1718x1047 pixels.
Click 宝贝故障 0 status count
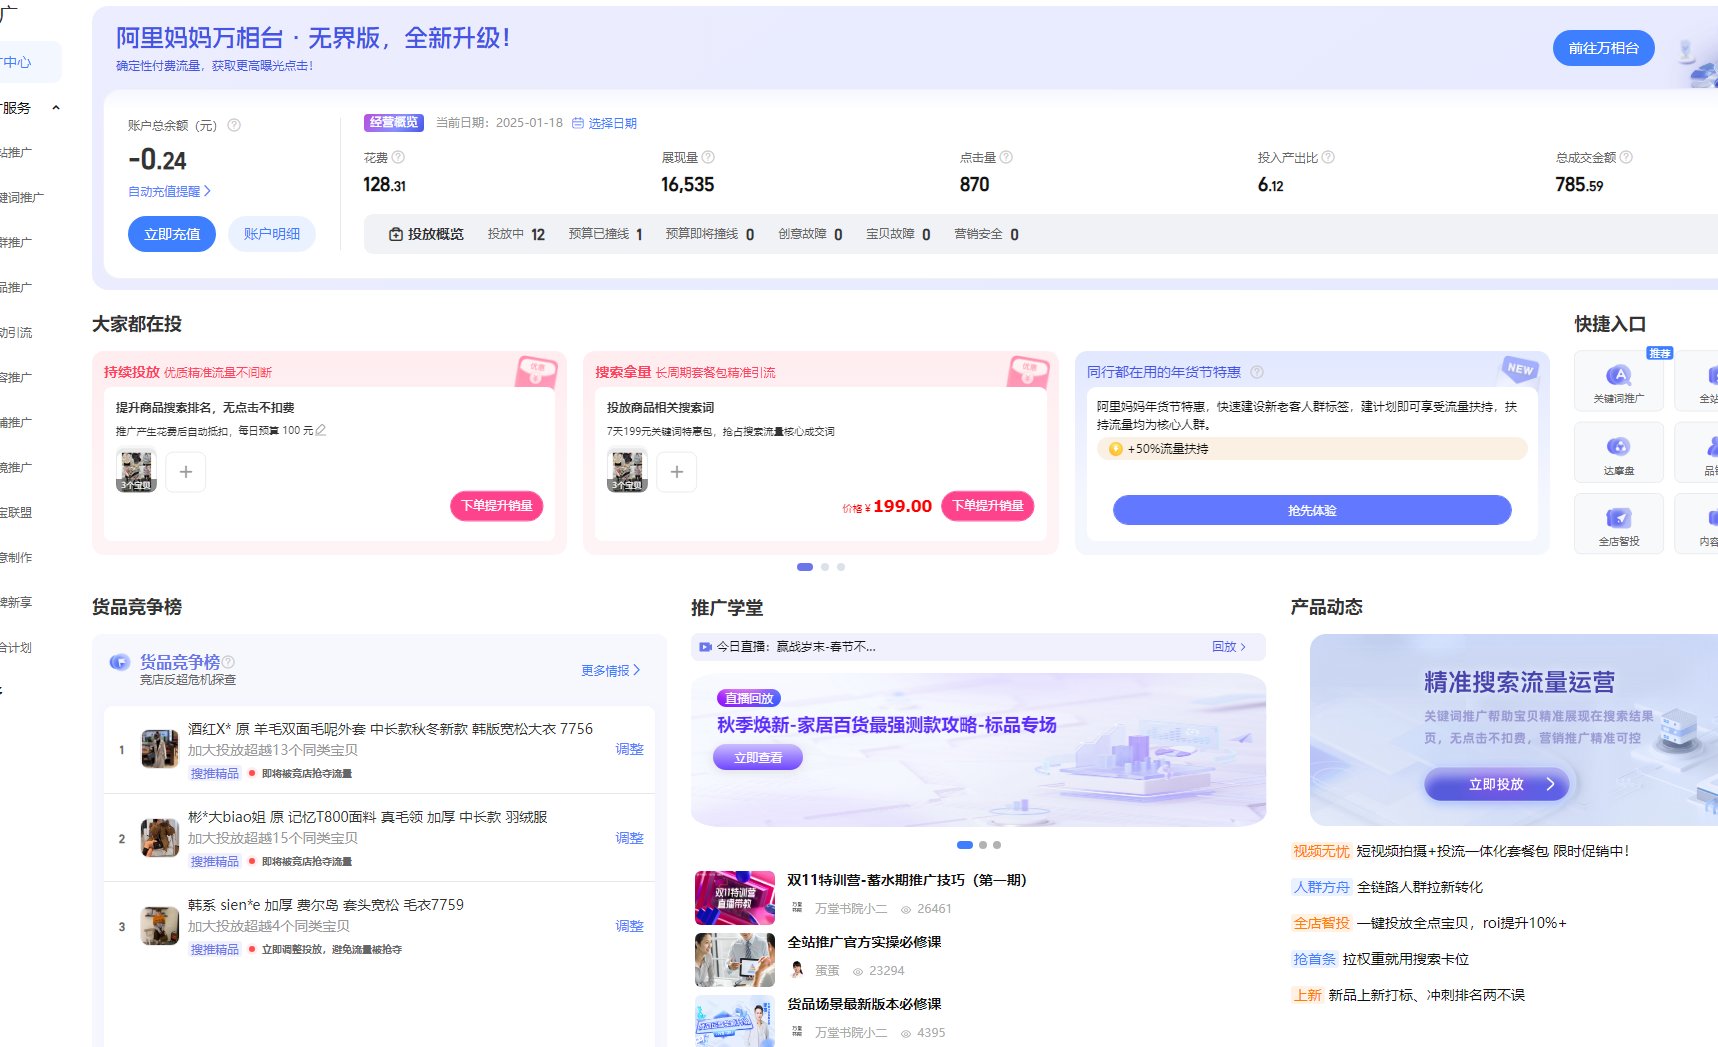click(898, 234)
